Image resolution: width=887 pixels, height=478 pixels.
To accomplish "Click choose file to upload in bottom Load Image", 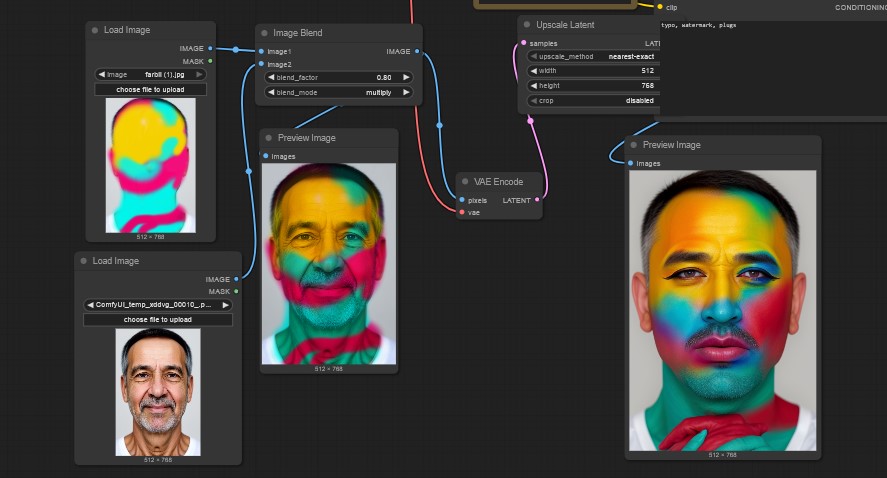I will click(x=158, y=320).
